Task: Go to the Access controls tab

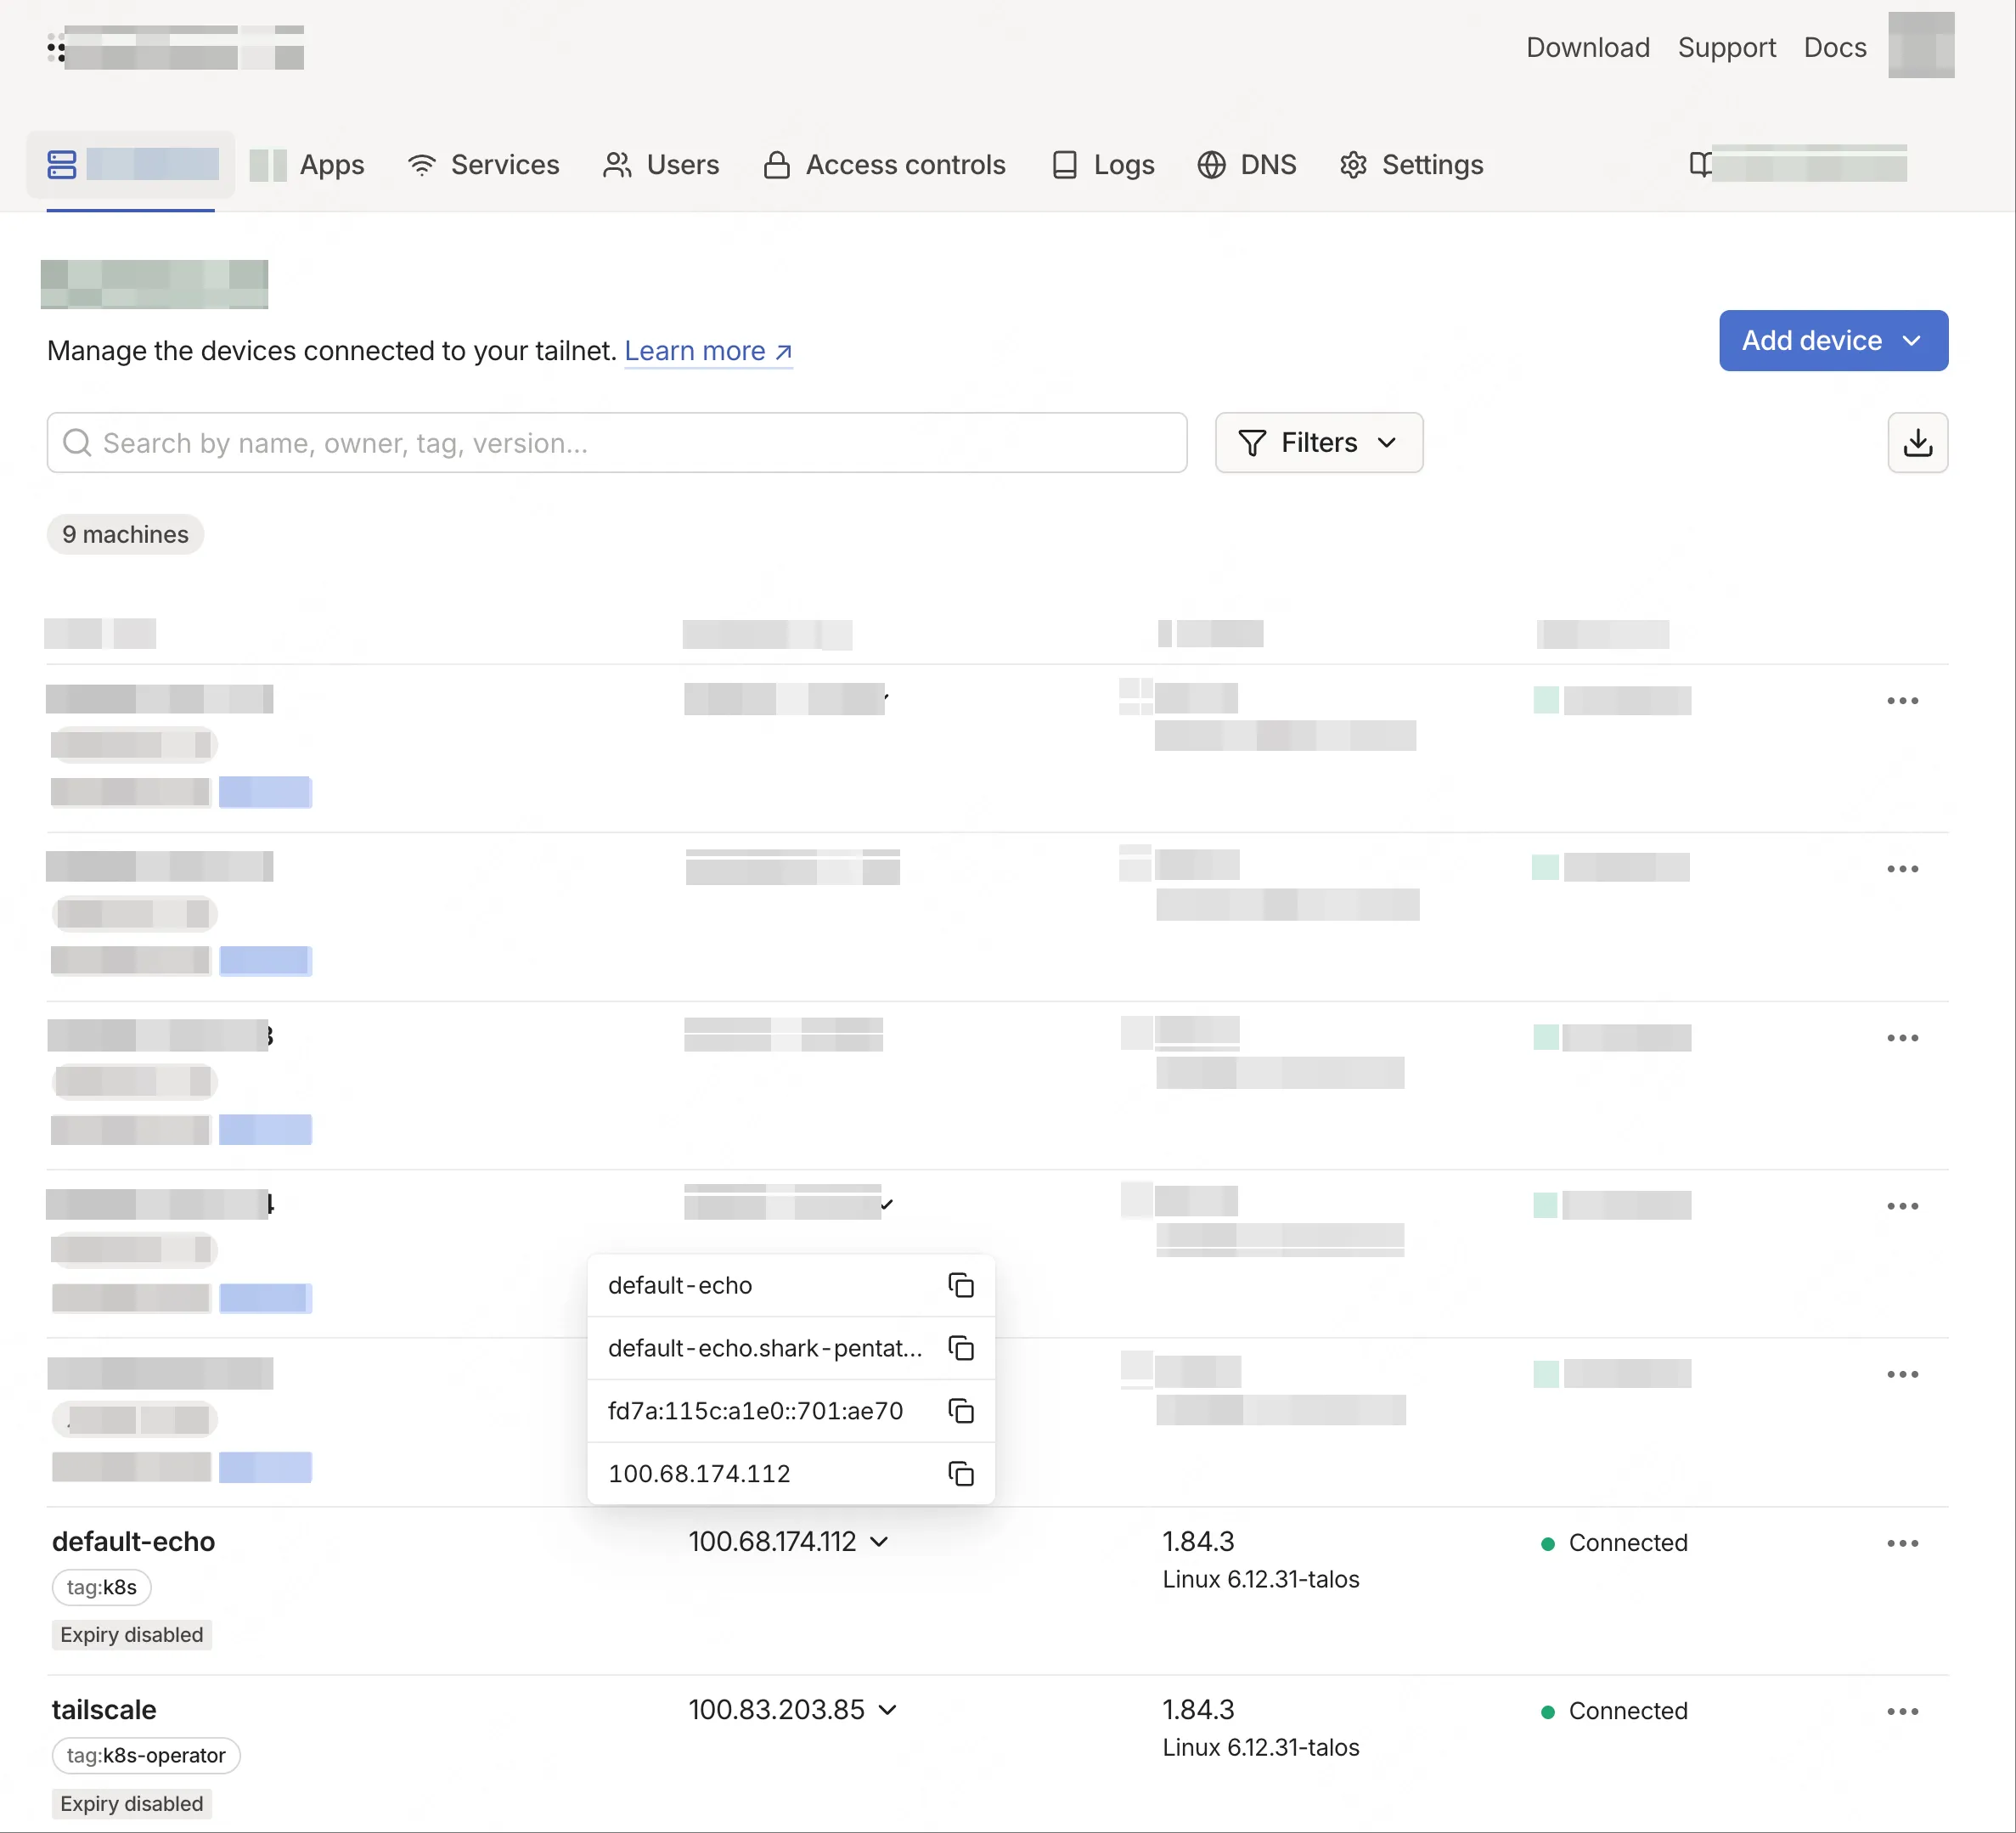Action: point(885,165)
